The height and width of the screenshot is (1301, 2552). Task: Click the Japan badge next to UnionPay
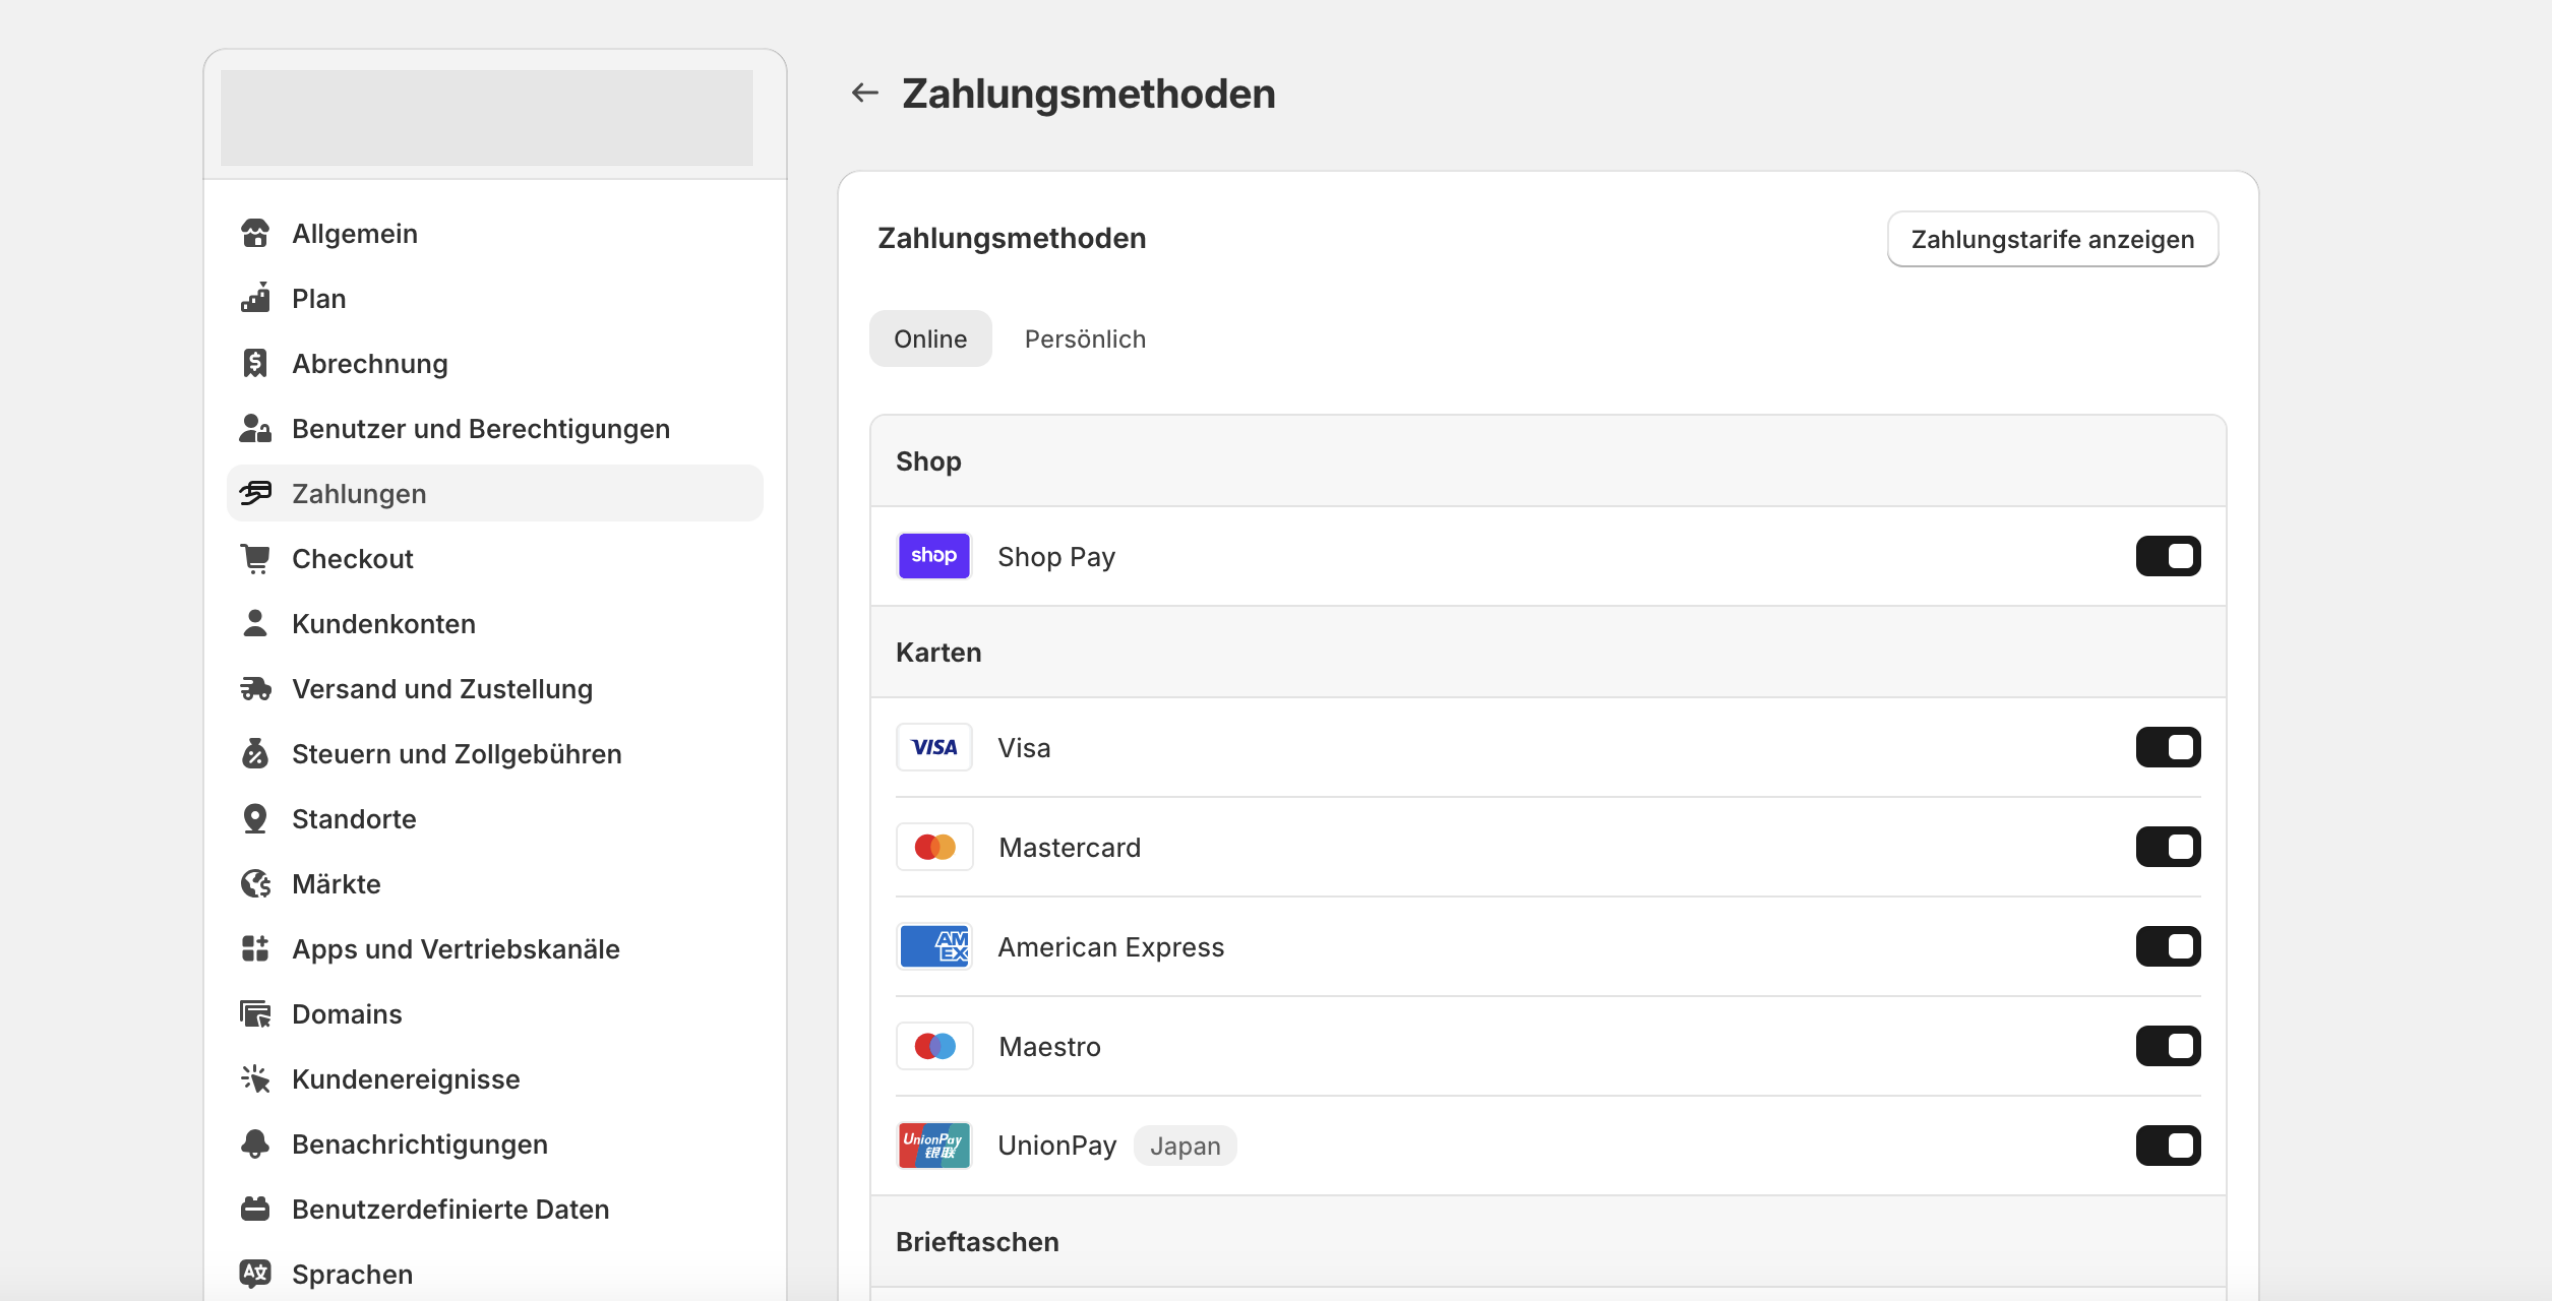(x=1185, y=1145)
